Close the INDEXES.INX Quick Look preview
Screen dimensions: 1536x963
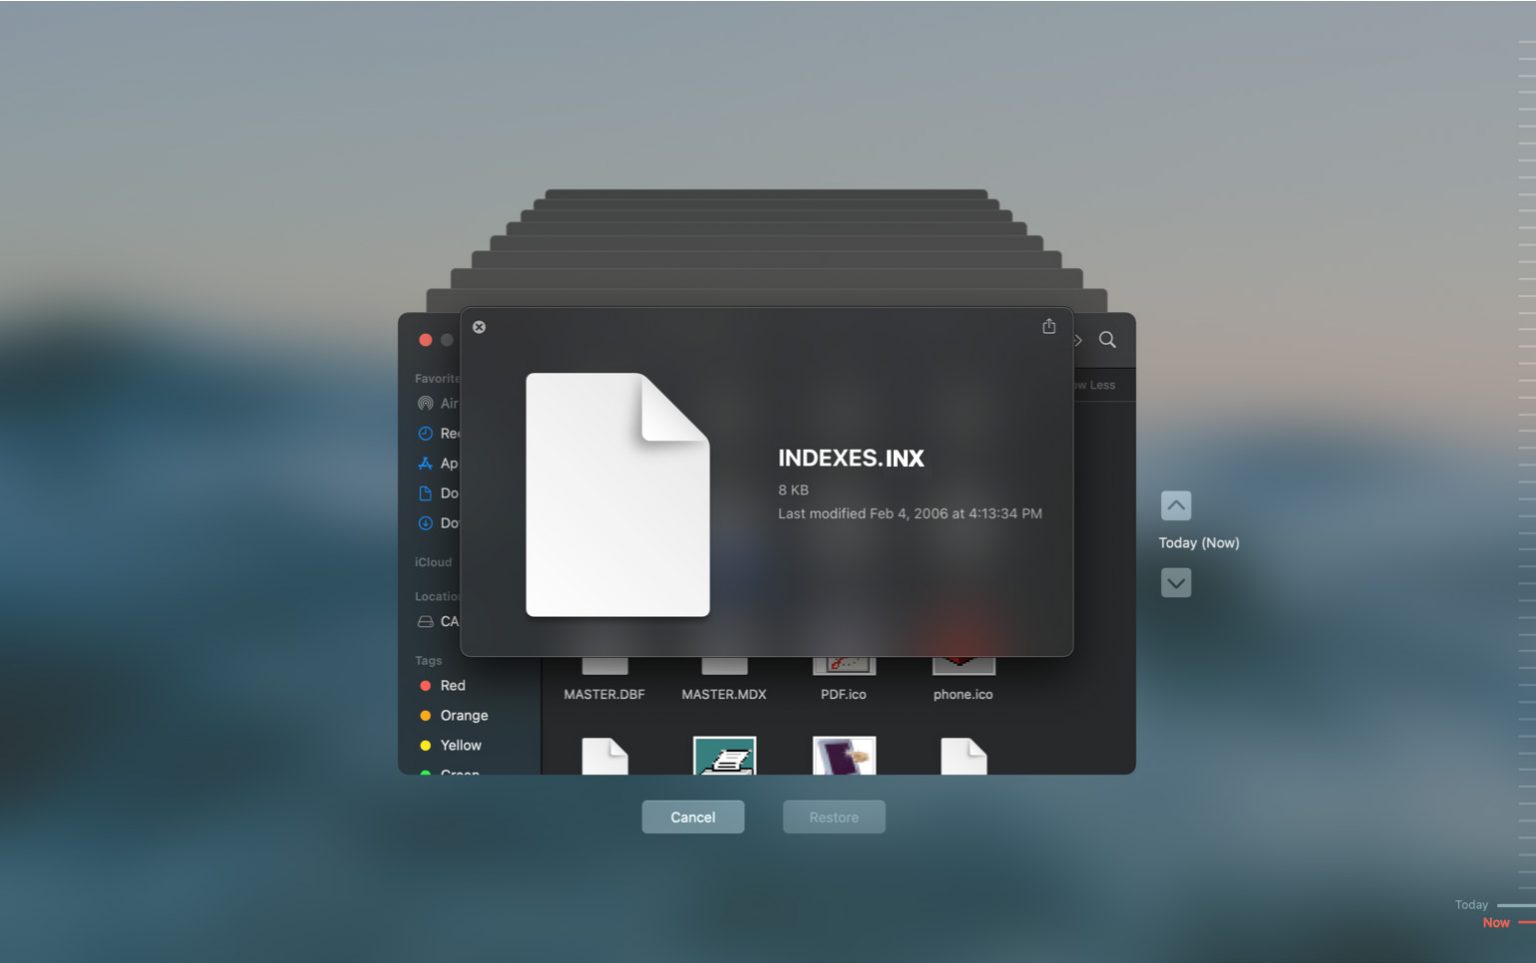(x=479, y=327)
